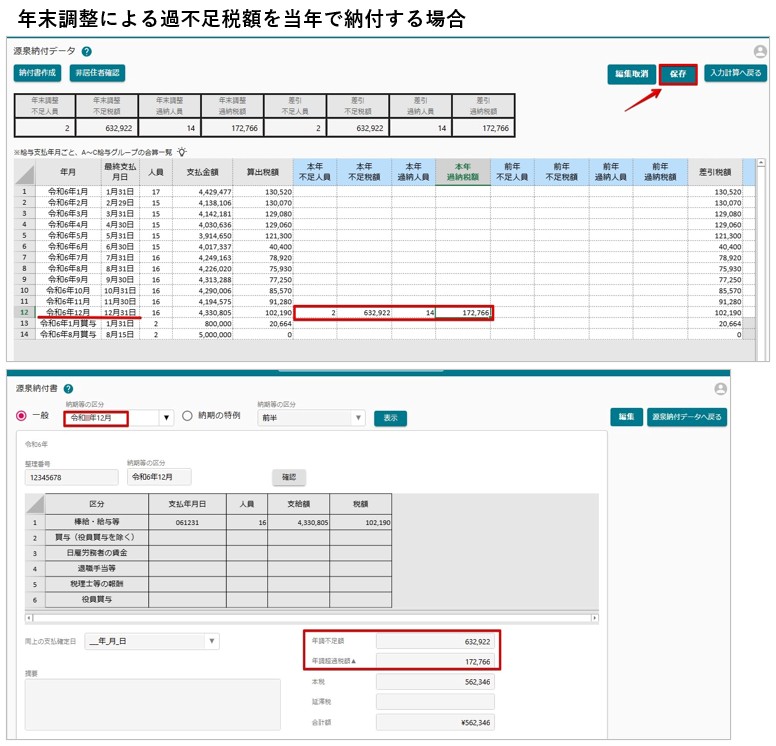Open the 前半 dropdown
Image resolution: width=776 pixels, height=746 pixels.
(358, 418)
